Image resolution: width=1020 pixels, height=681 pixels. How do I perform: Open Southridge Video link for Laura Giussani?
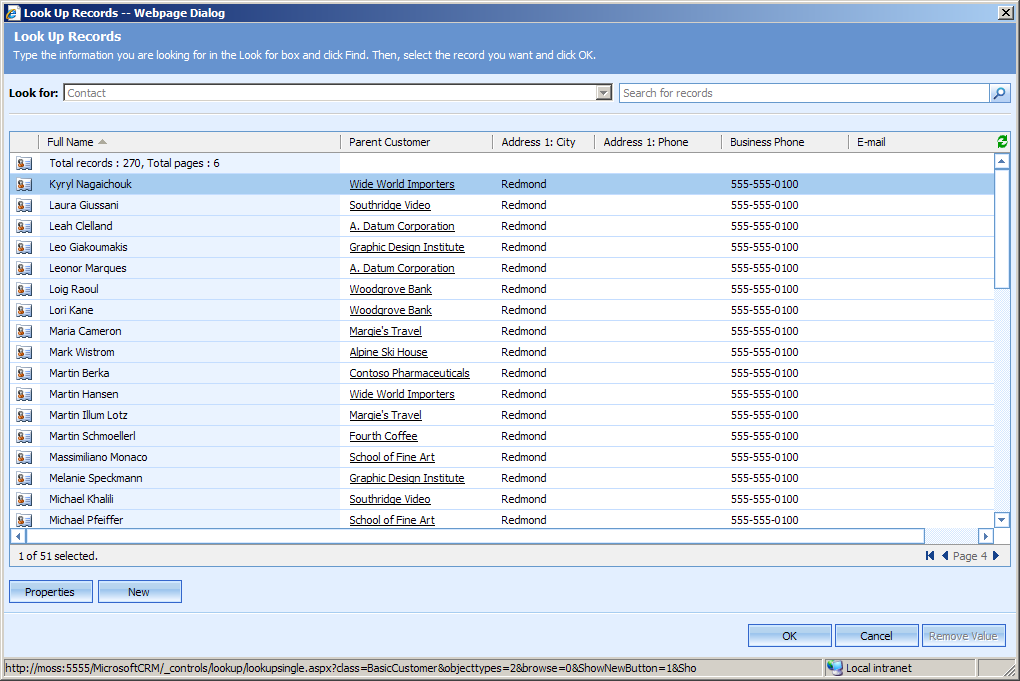(x=390, y=205)
